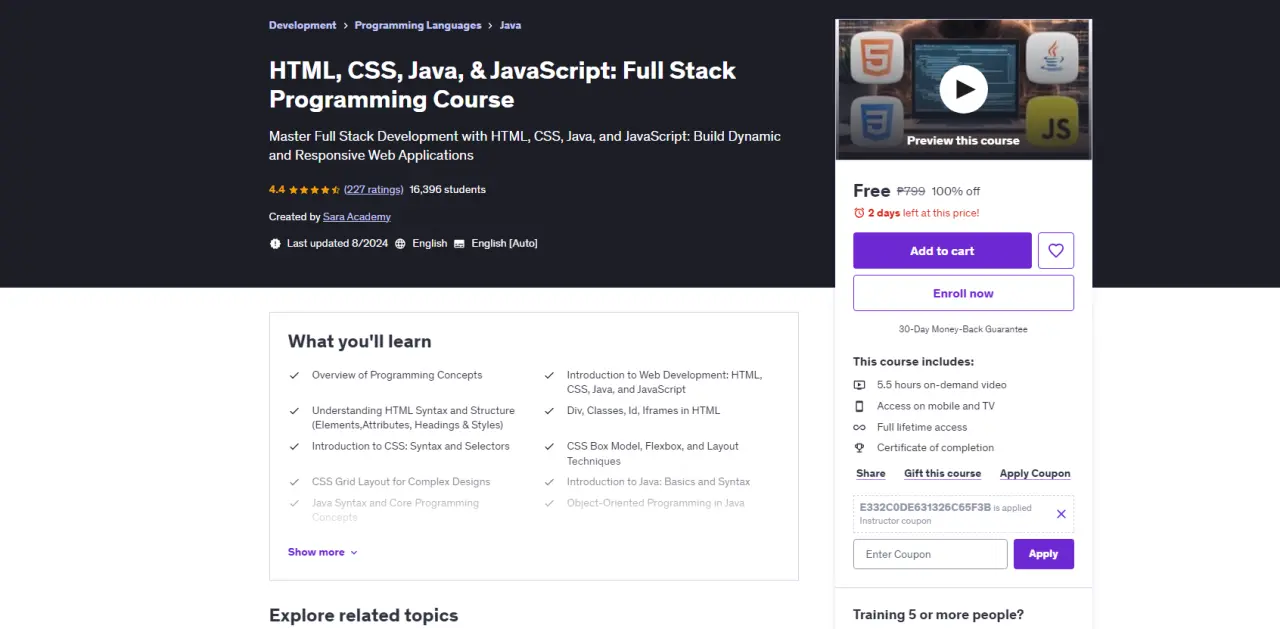1280x629 pixels.
Task: Click the infinity lifetime access icon
Action: [x=859, y=427]
